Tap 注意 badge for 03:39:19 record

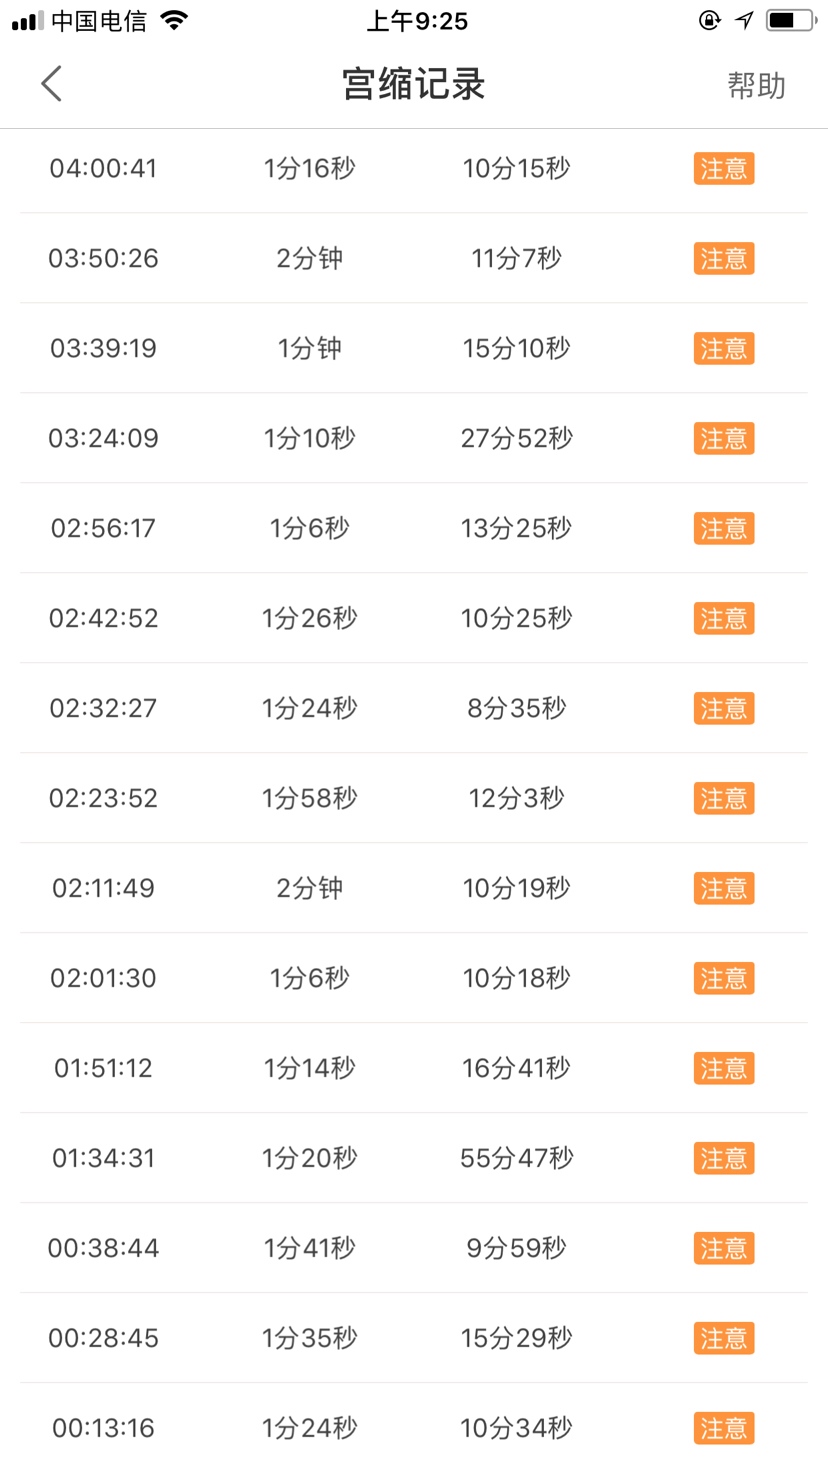(724, 349)
